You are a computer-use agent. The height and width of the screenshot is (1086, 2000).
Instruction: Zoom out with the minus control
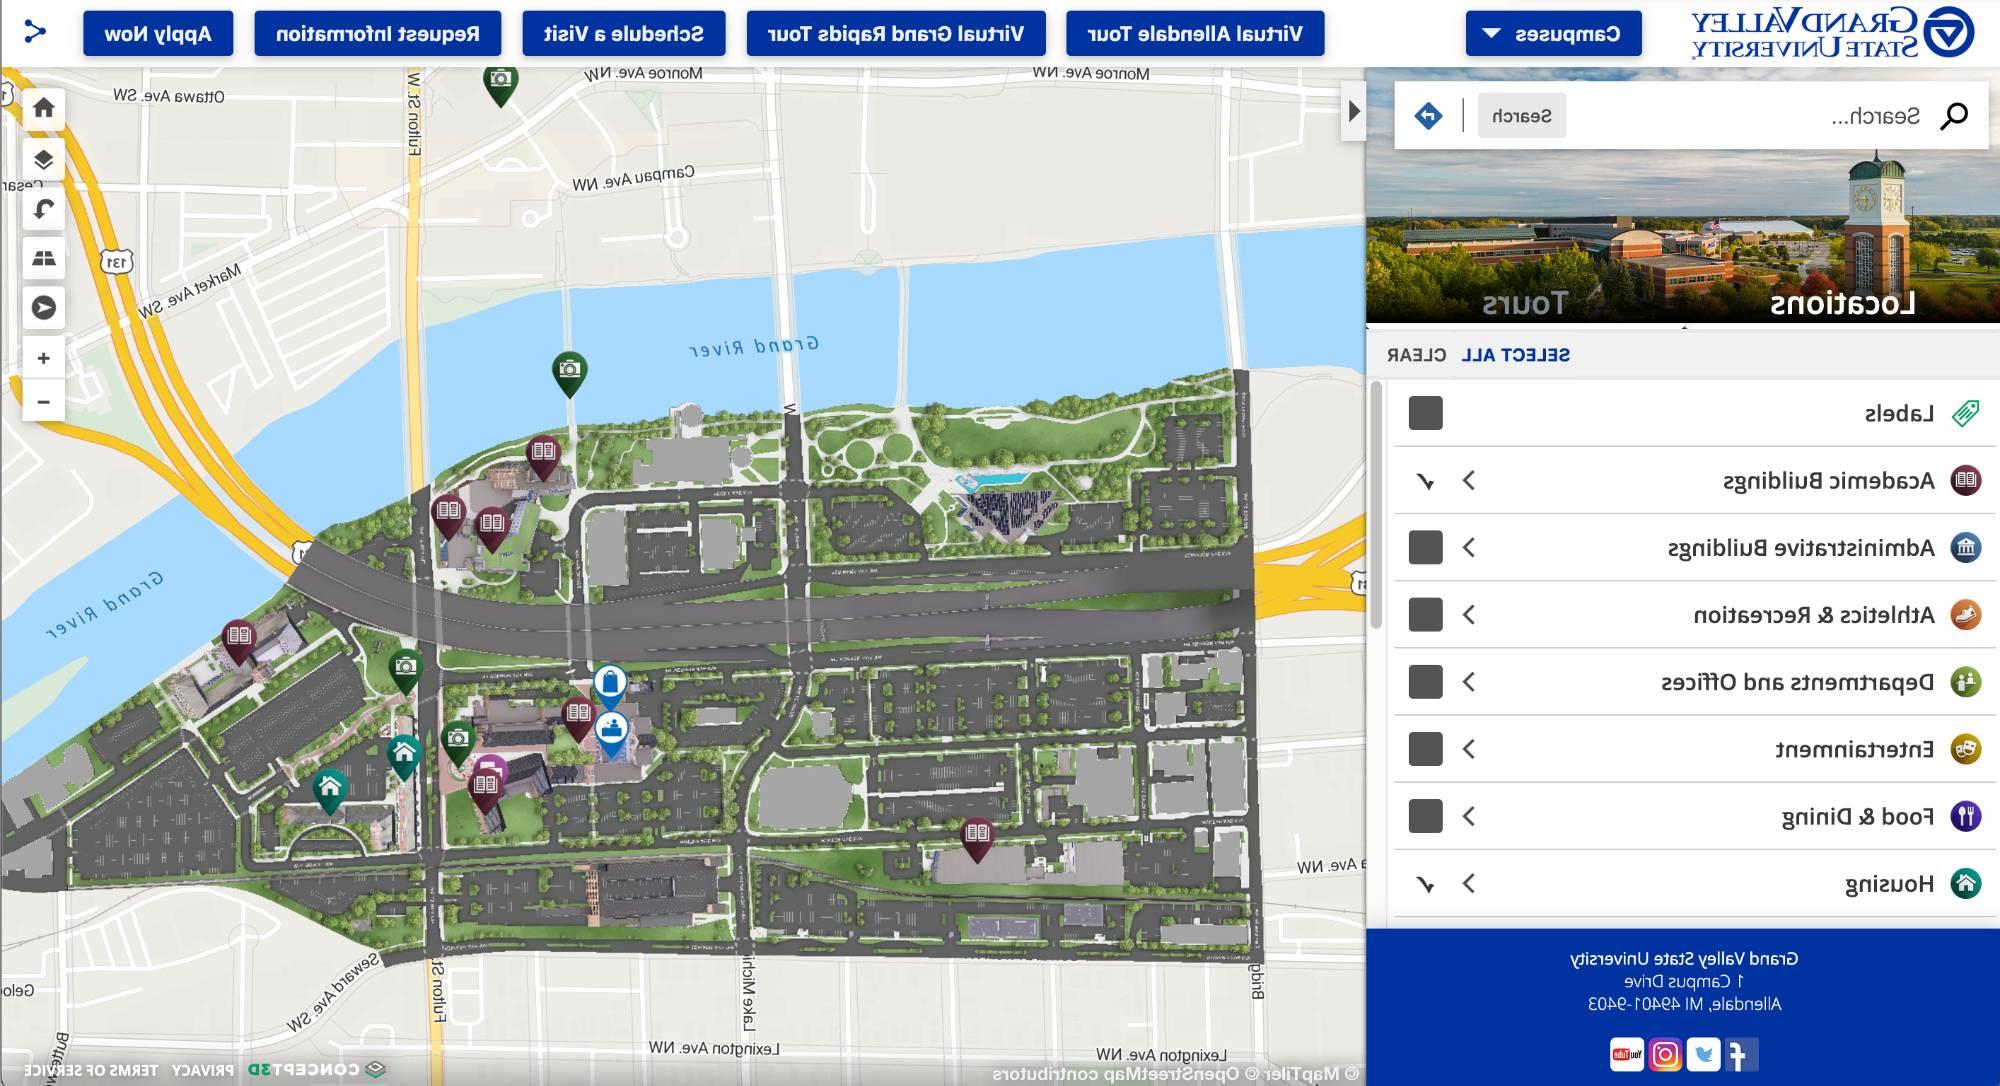point(43,402)
